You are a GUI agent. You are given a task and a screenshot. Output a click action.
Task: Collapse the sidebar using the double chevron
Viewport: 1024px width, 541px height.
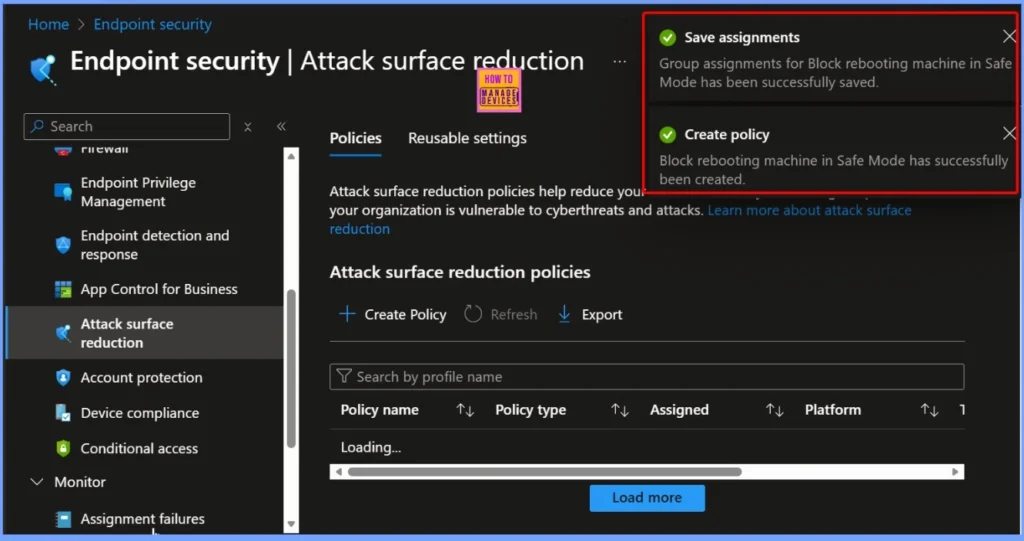click(x=281, y=126)
